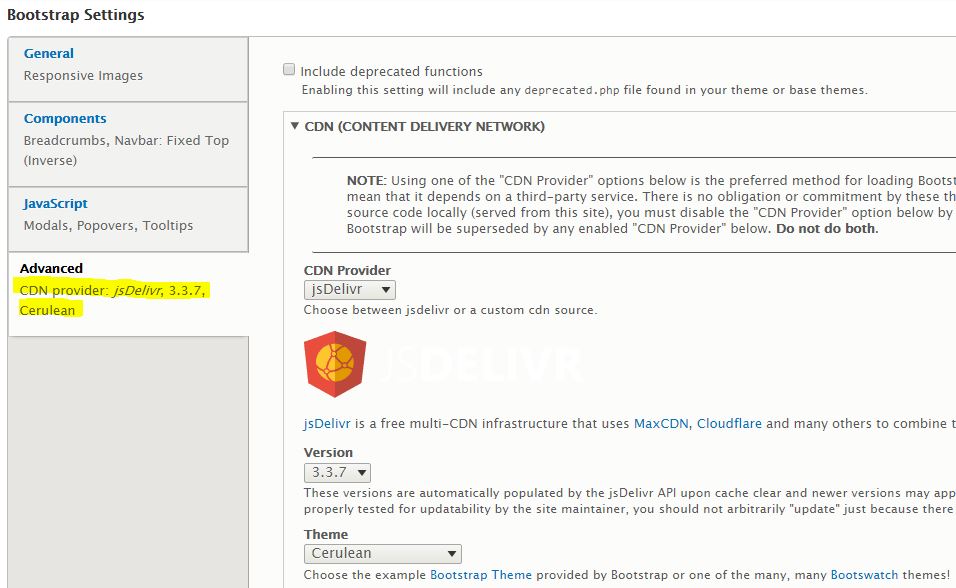Click the 'Modals, Popovers, Tooltips' summary text
The width and height of the screenshot is (956, 588).
point(109,226)
